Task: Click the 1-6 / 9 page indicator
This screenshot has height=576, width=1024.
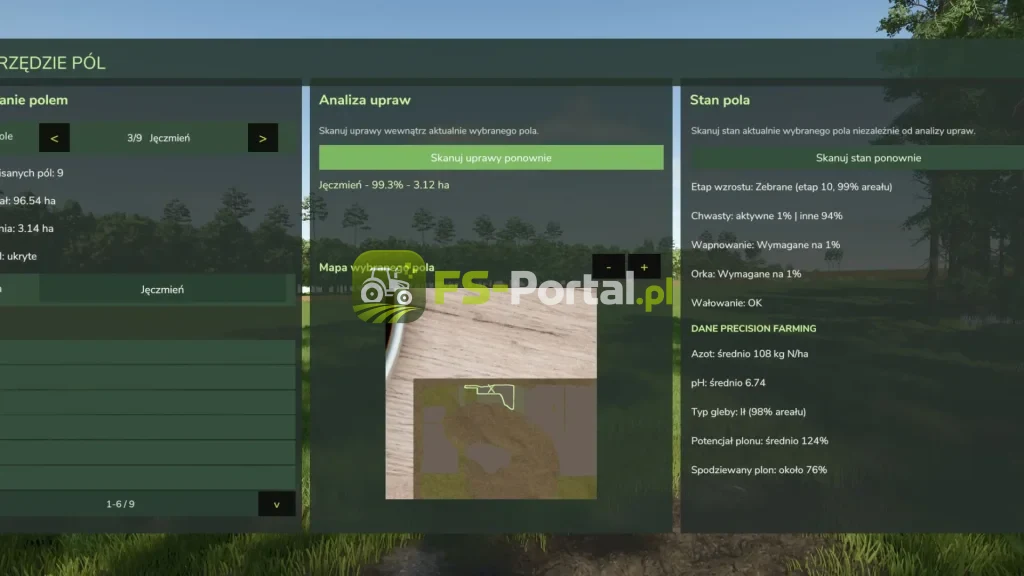Action: tap(120, 504)
